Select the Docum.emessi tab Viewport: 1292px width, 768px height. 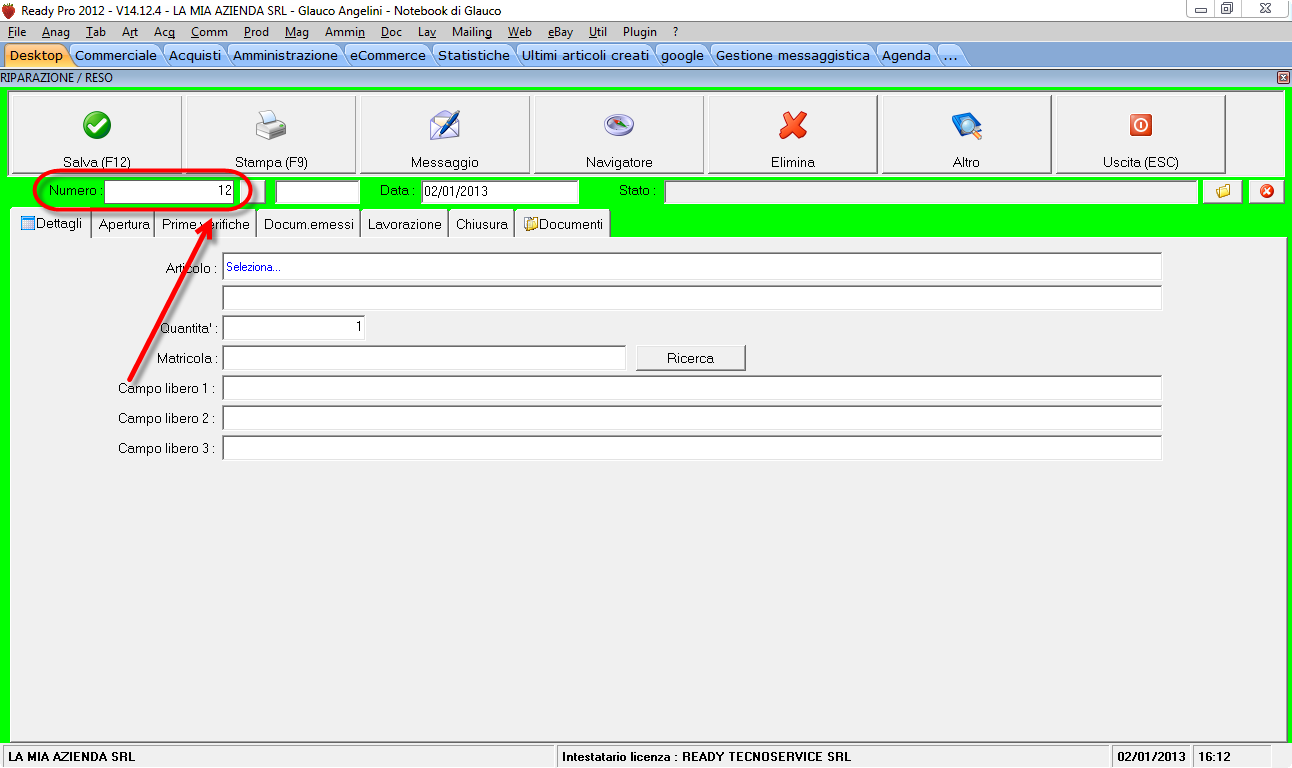point(309,224)
